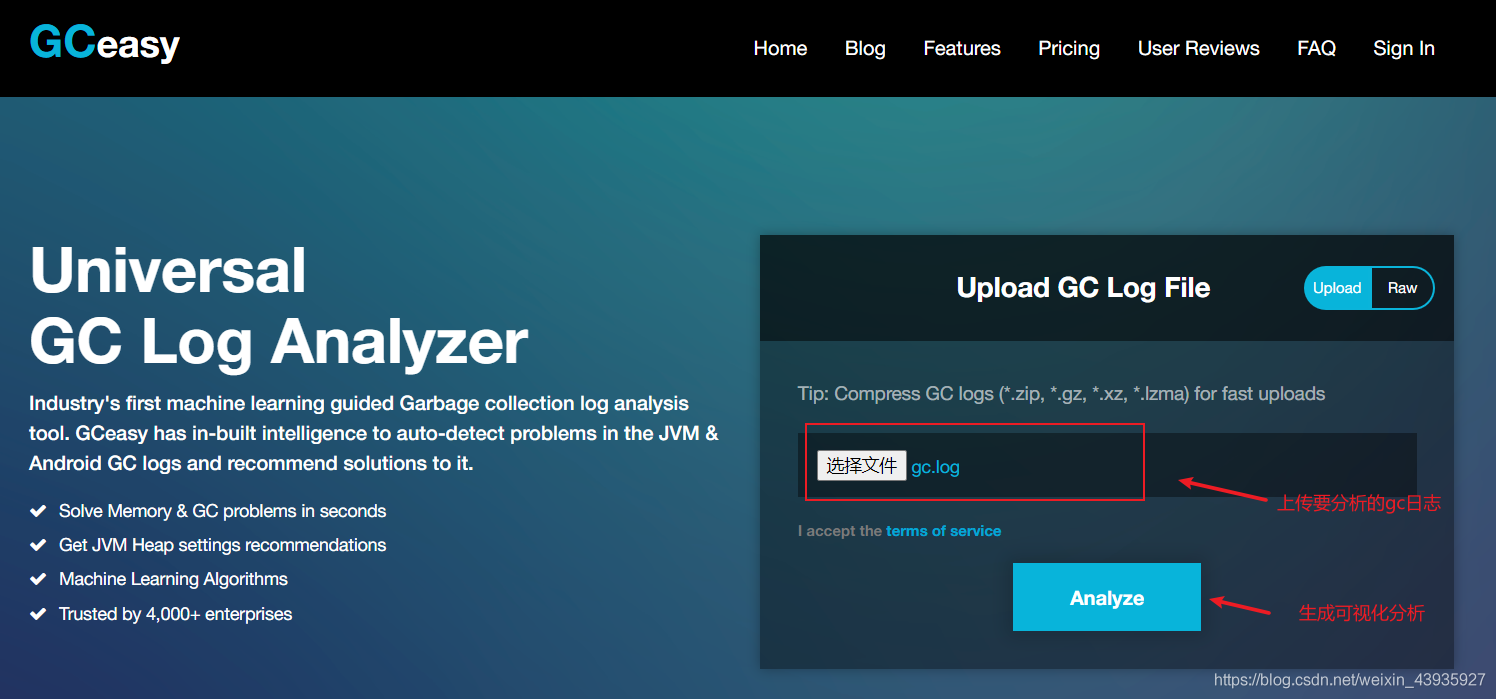View the Pricing page
1496x699 pixels.
point(1069,48)
